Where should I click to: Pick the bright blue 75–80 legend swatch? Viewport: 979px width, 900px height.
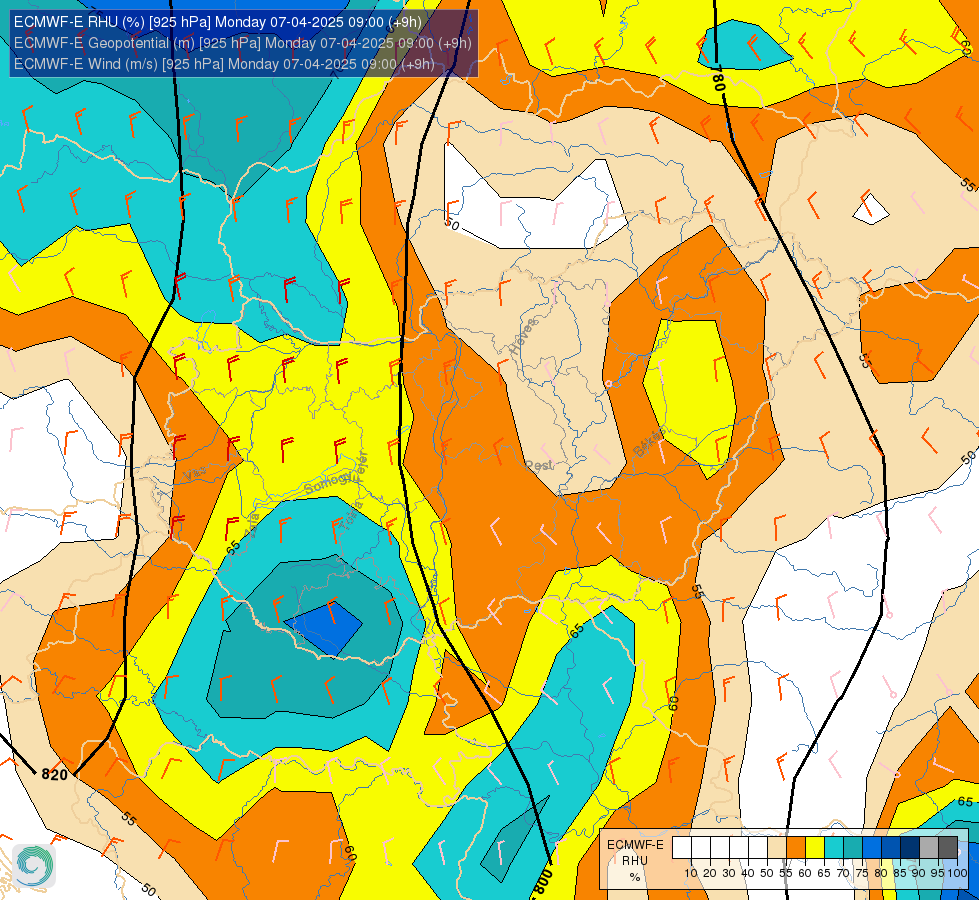click(872, 848)
